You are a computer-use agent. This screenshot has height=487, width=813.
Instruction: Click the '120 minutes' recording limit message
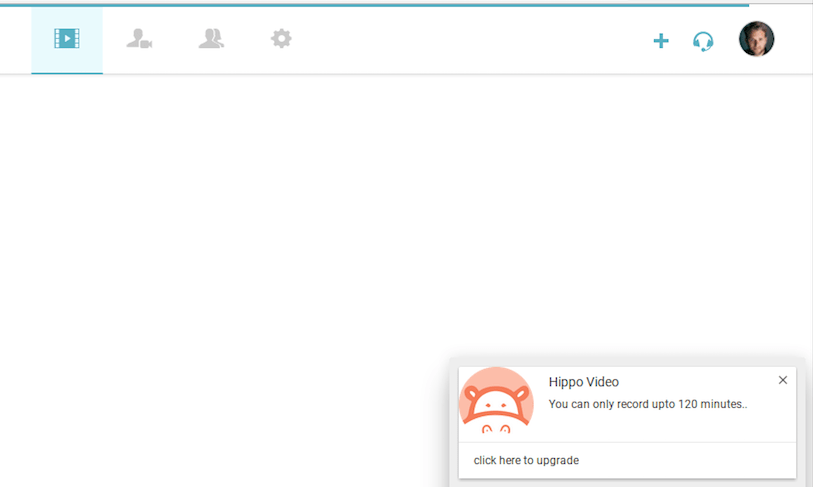(x=648, y=404)
